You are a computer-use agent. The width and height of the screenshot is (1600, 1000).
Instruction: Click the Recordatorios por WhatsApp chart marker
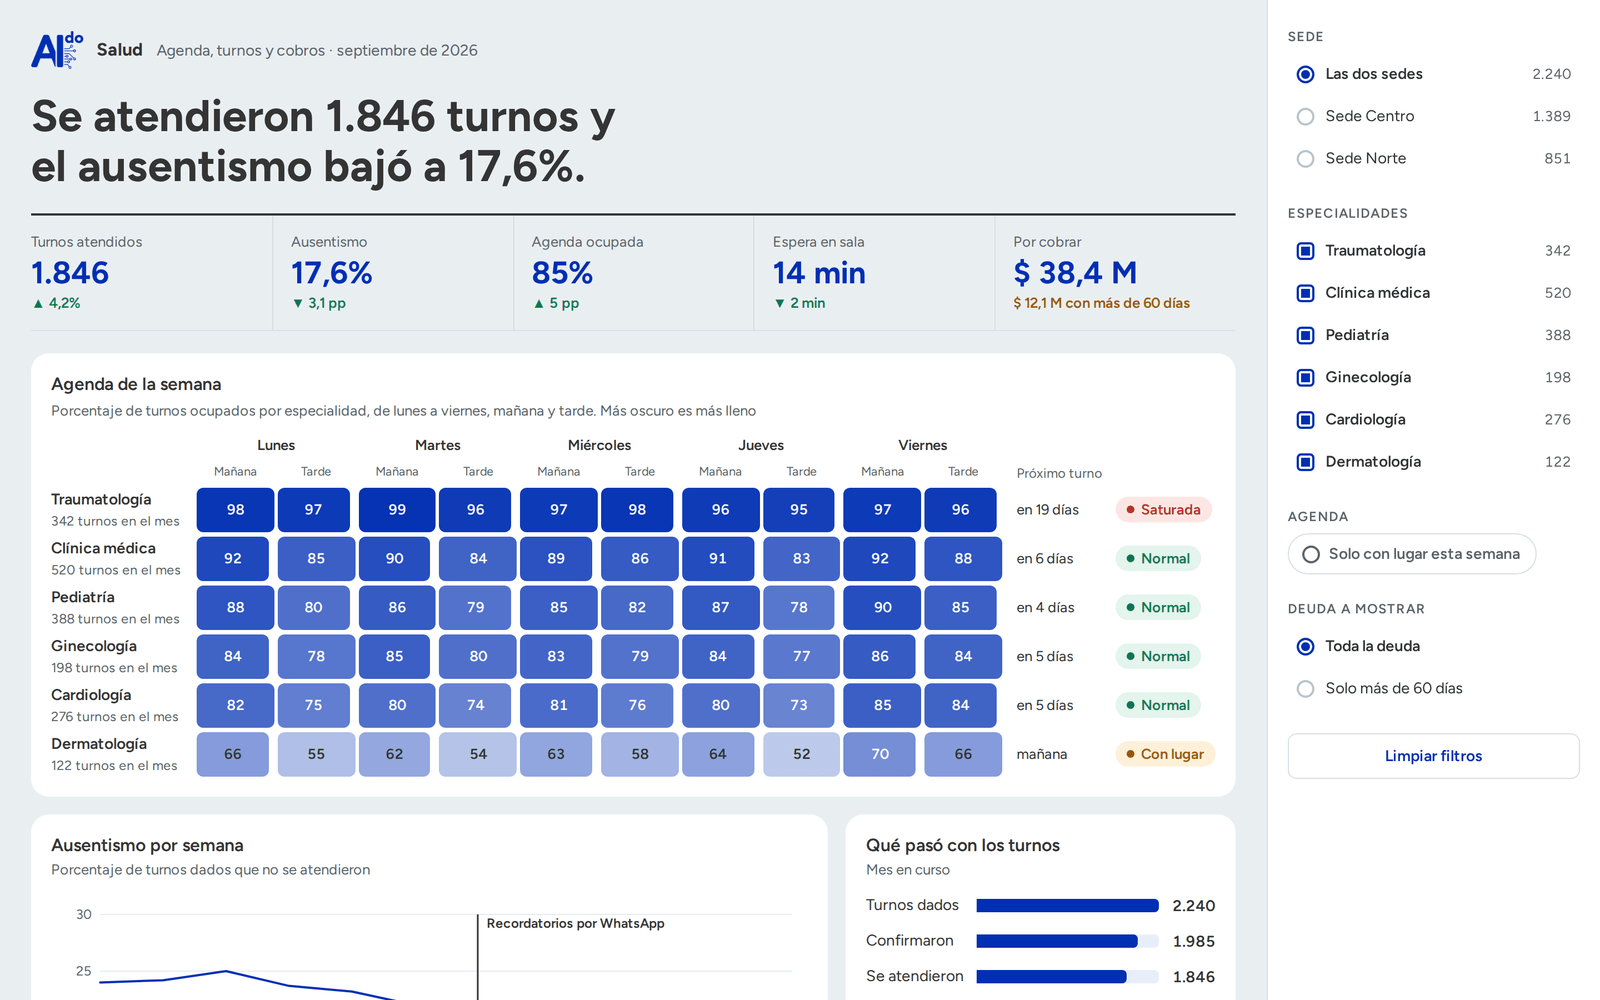tap(575, 924)
